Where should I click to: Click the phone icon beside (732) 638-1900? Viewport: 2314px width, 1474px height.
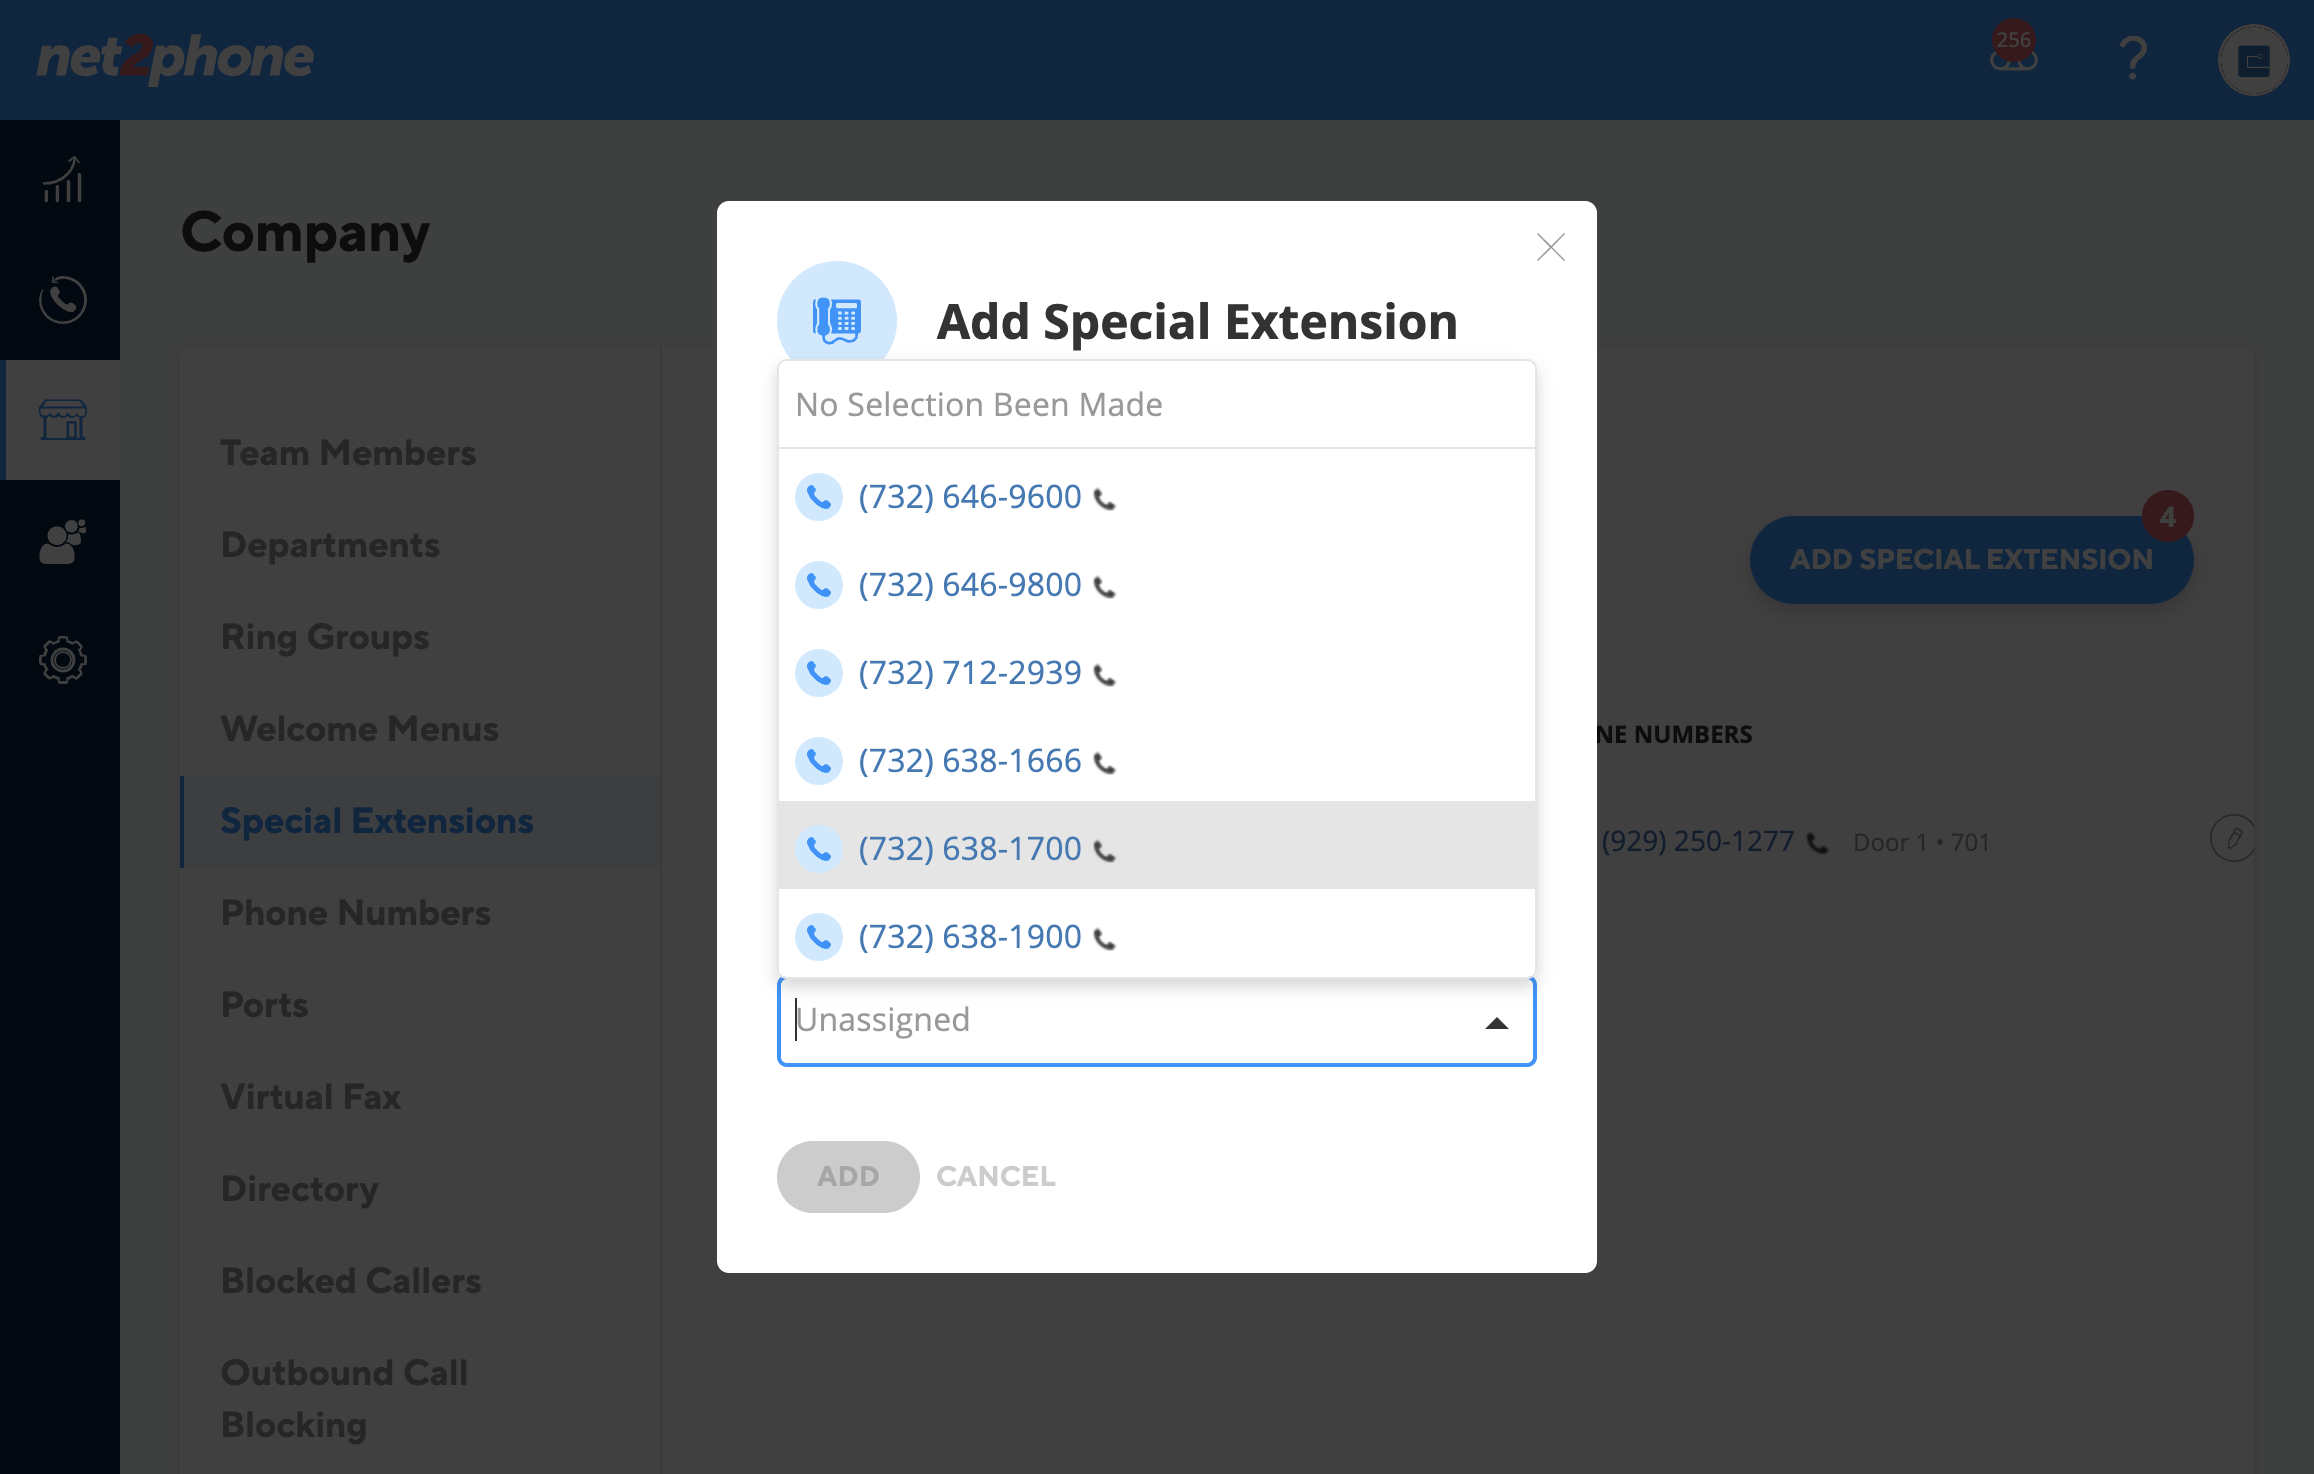click(1104, 939)
